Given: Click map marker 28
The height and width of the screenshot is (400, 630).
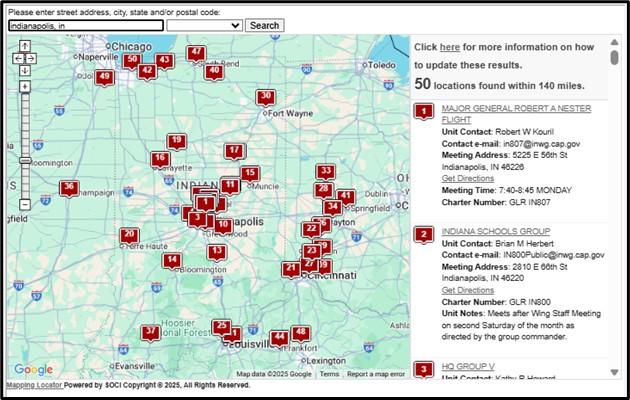Looking at the screenshot, I should coord(323,190).
